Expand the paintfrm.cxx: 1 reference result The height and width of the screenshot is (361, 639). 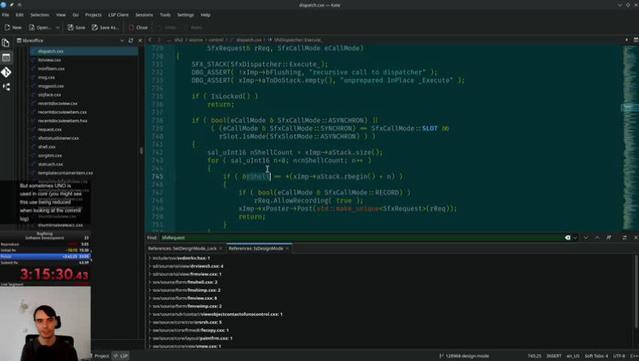pyautogui.click(x=150, y=338)
